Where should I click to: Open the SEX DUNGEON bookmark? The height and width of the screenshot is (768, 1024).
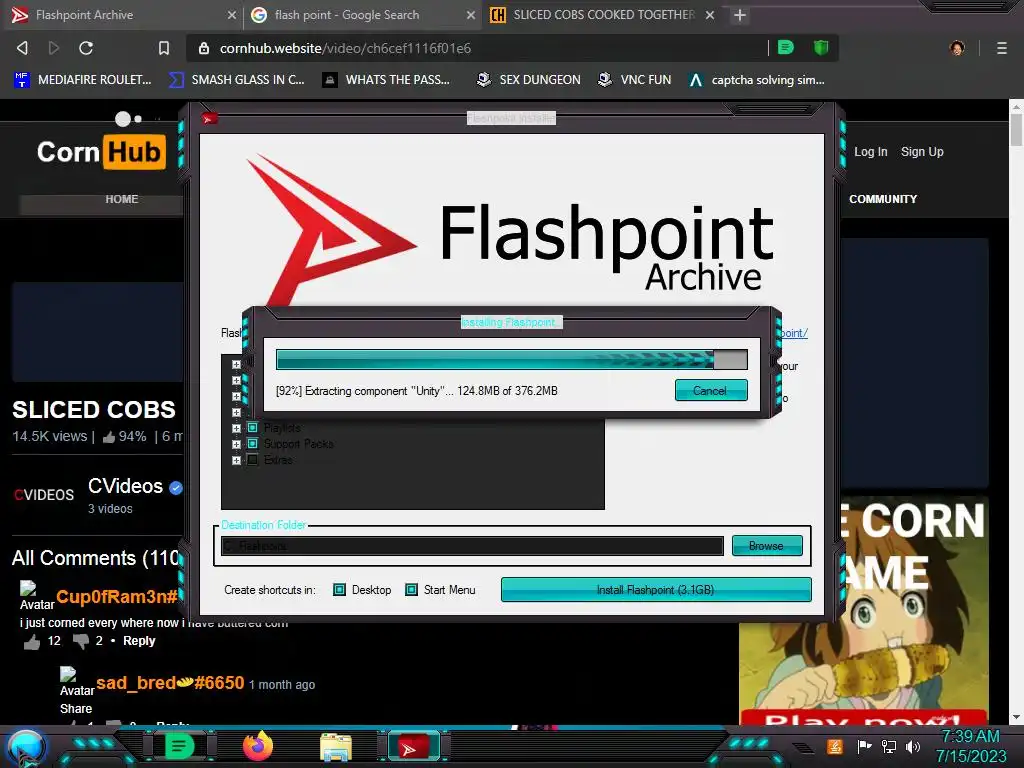click(x=528, y=80)
